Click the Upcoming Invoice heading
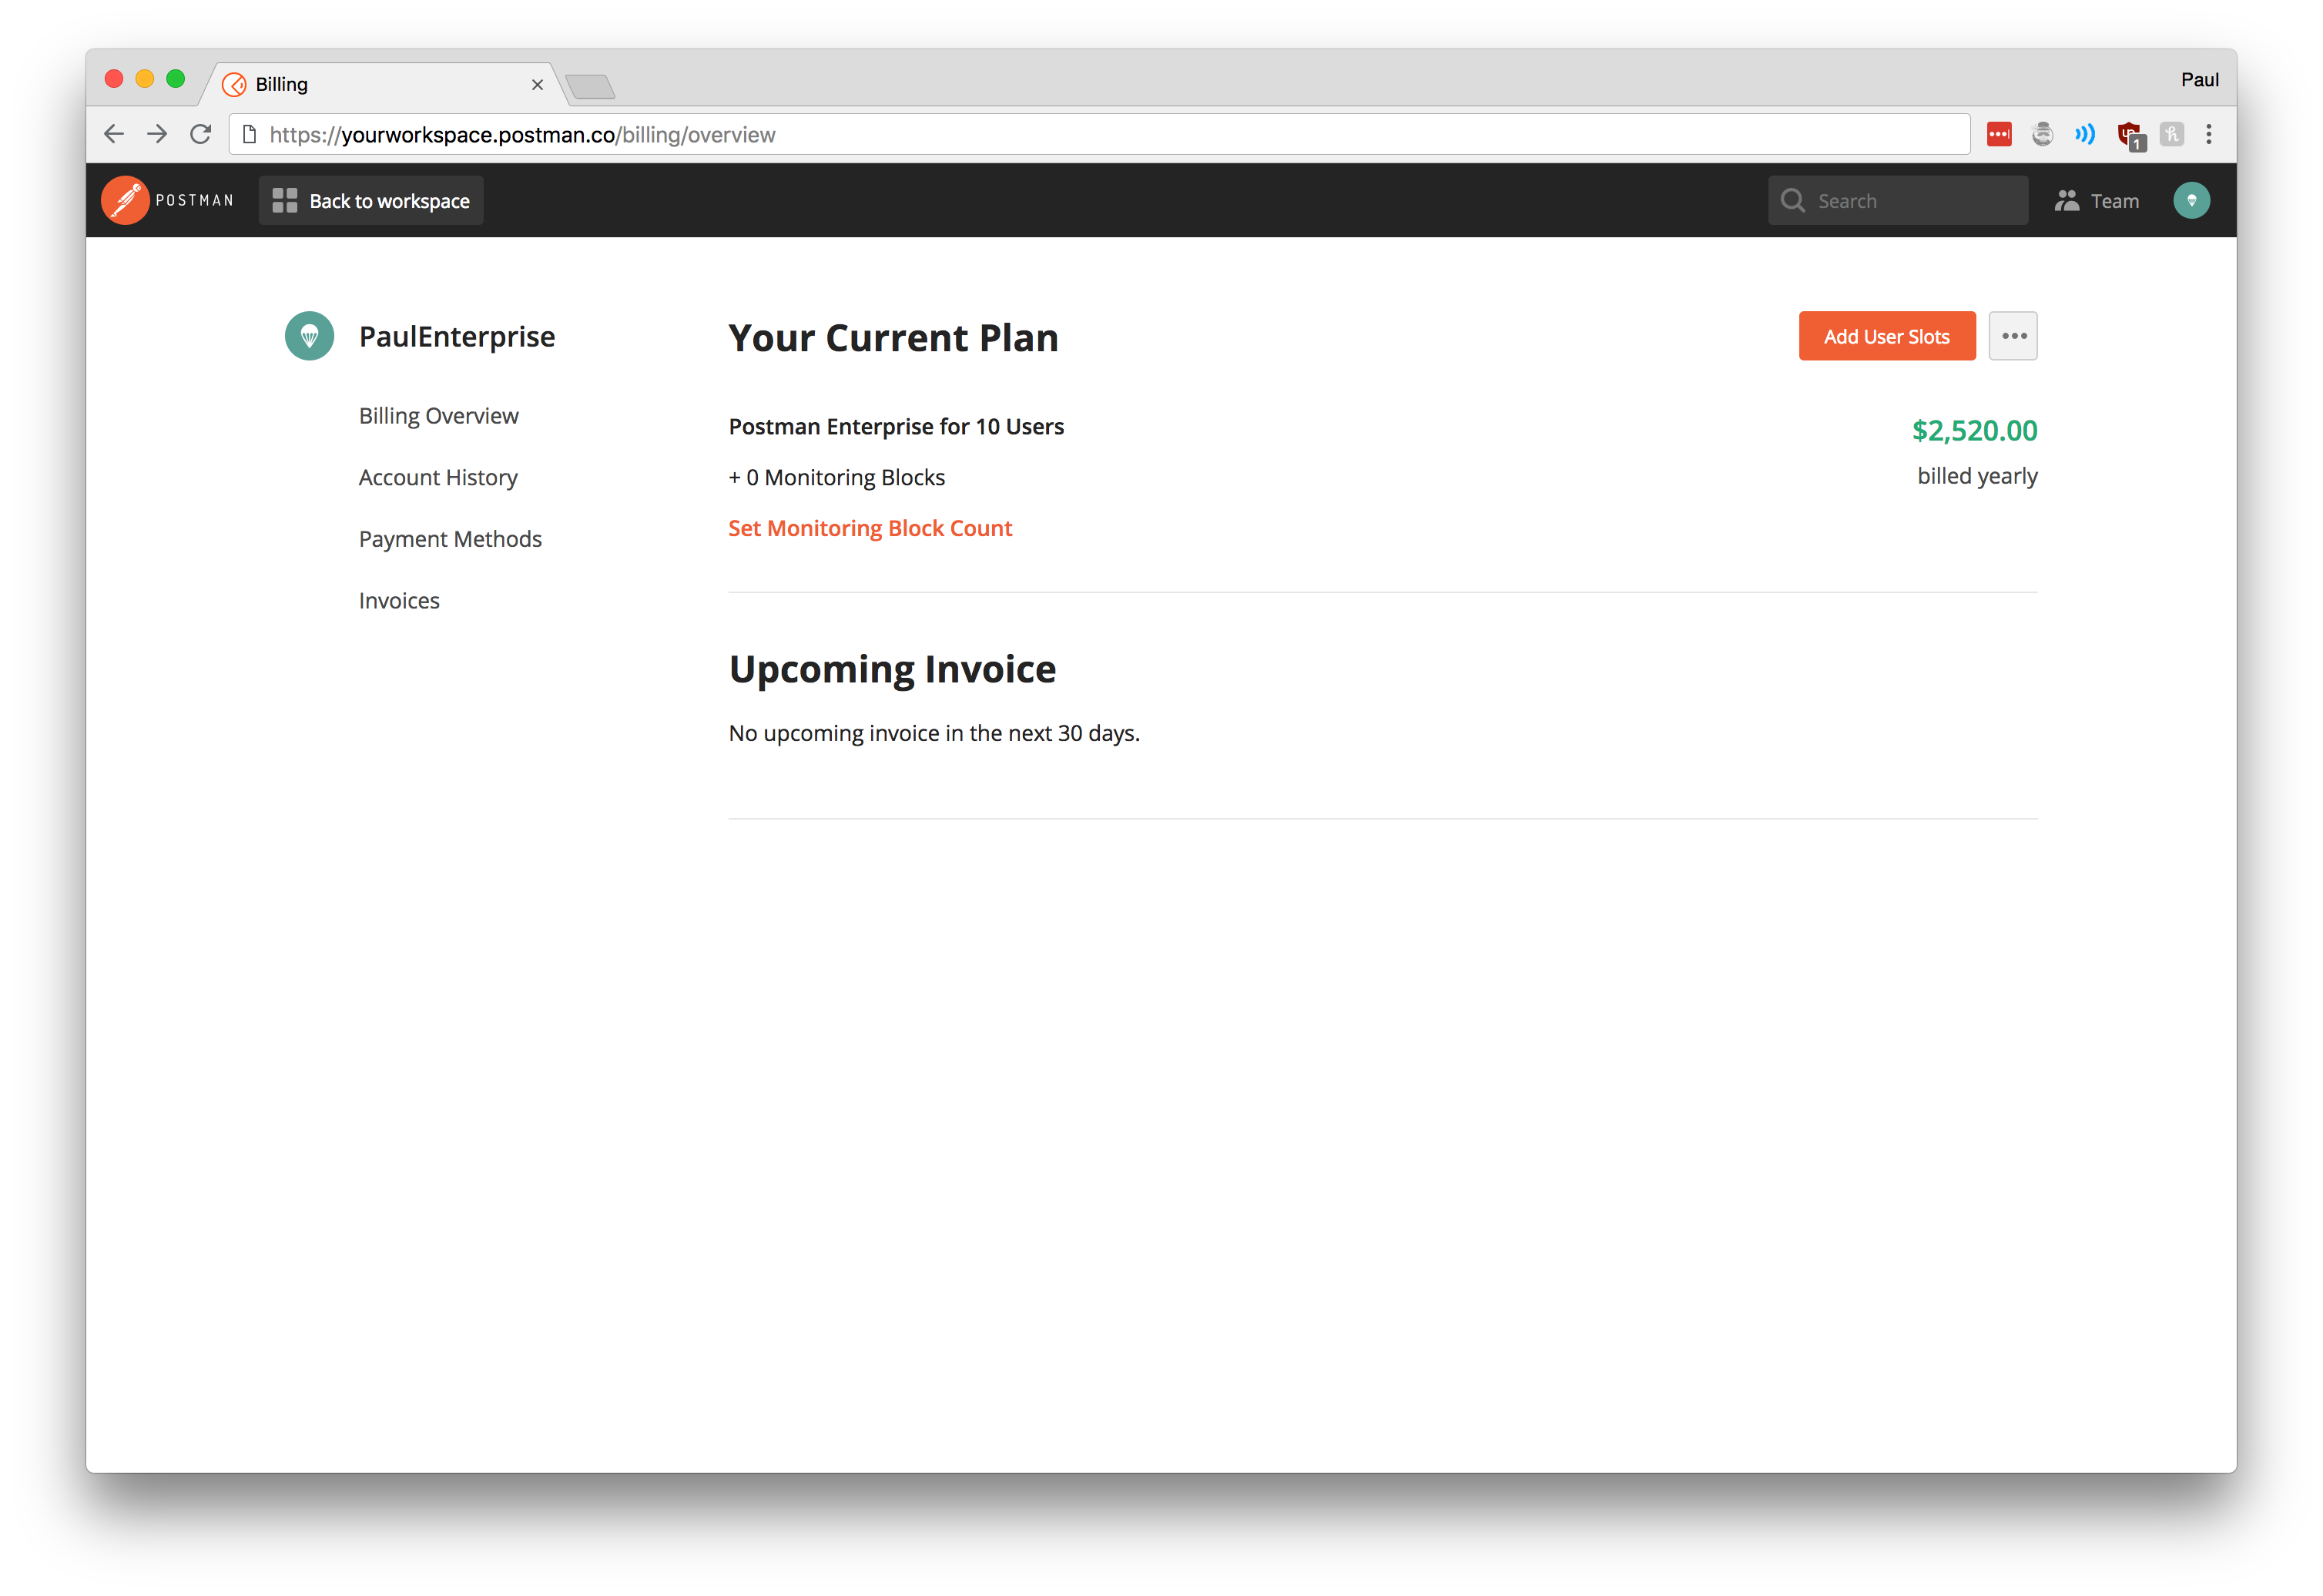Image resolution: width=2323 pixels, height=1596 pixels. click(x=892, y=669)
